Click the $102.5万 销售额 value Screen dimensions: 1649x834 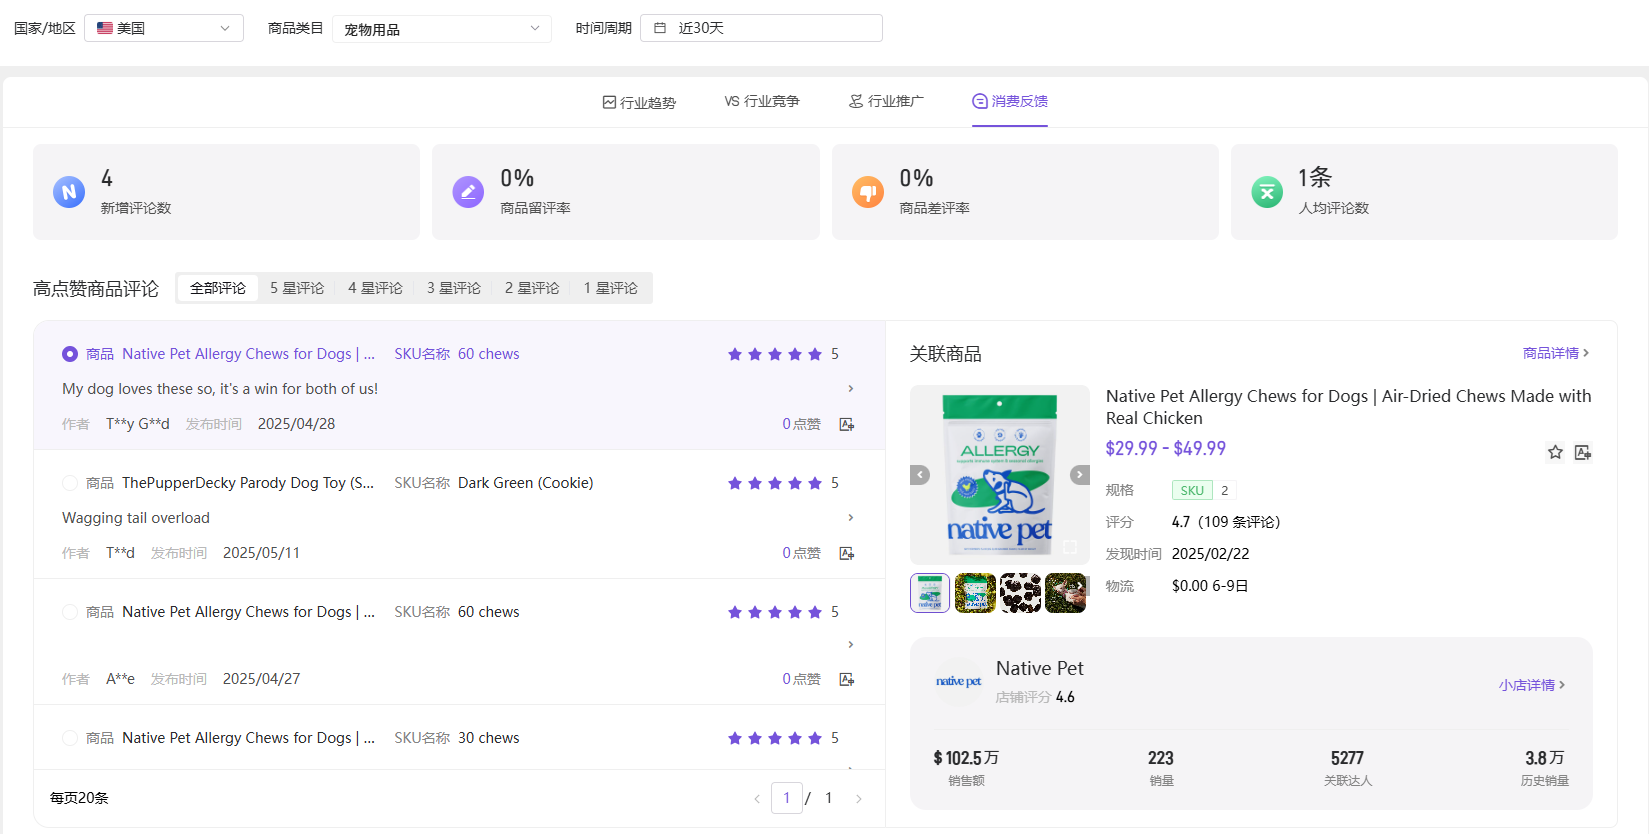[966, 758]
